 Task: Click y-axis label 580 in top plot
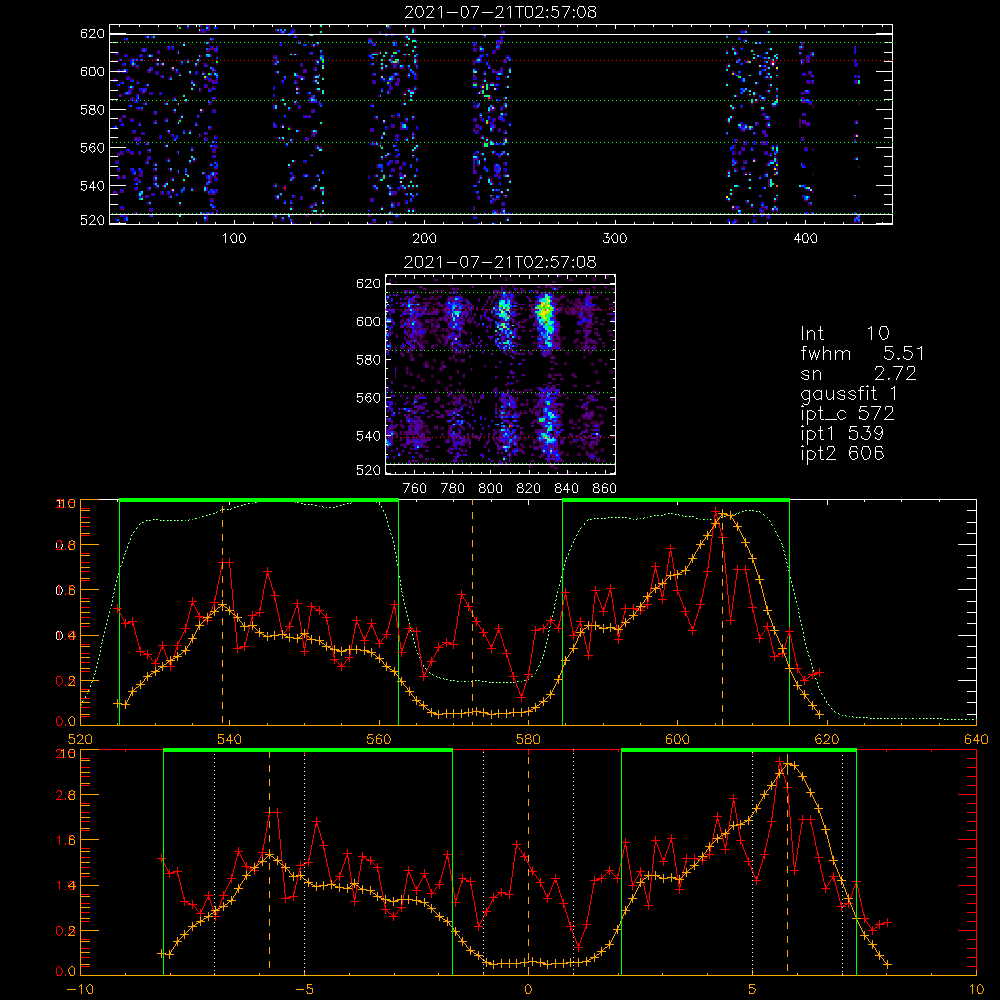click(92, 109)
